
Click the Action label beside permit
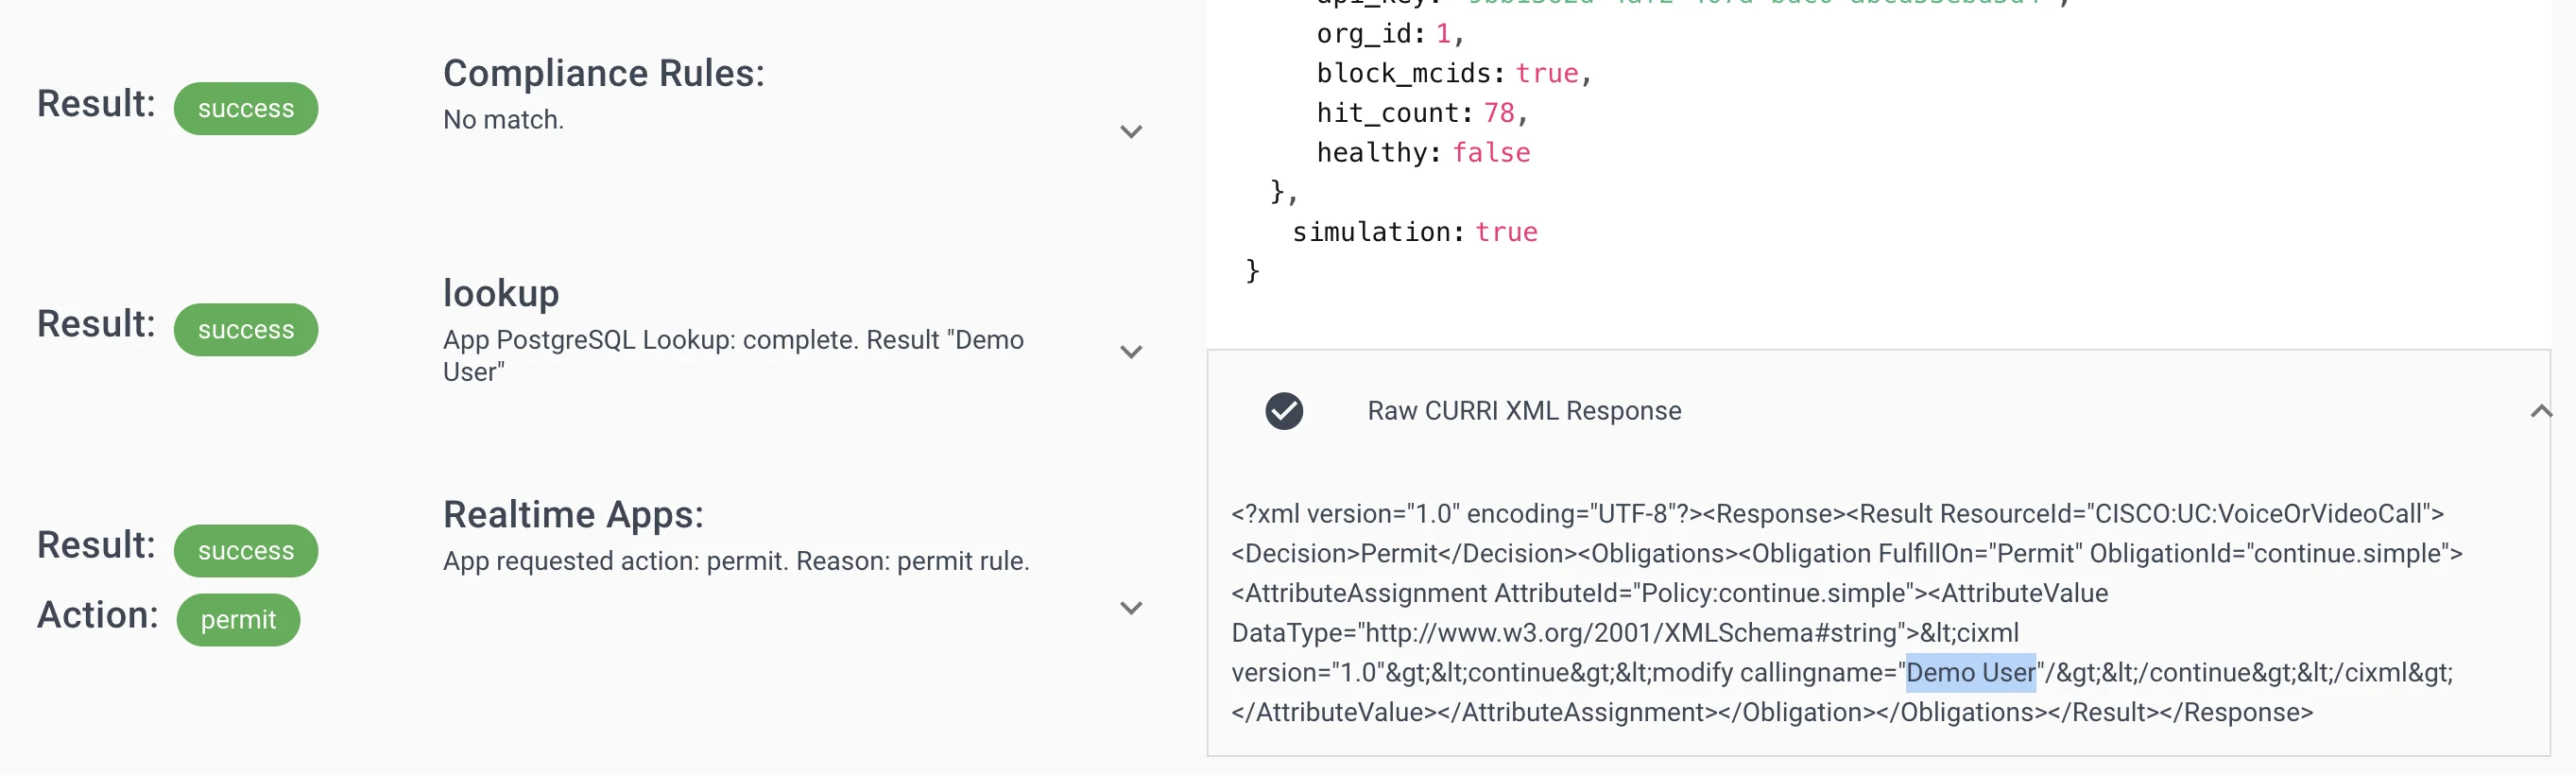click(98, 615)
